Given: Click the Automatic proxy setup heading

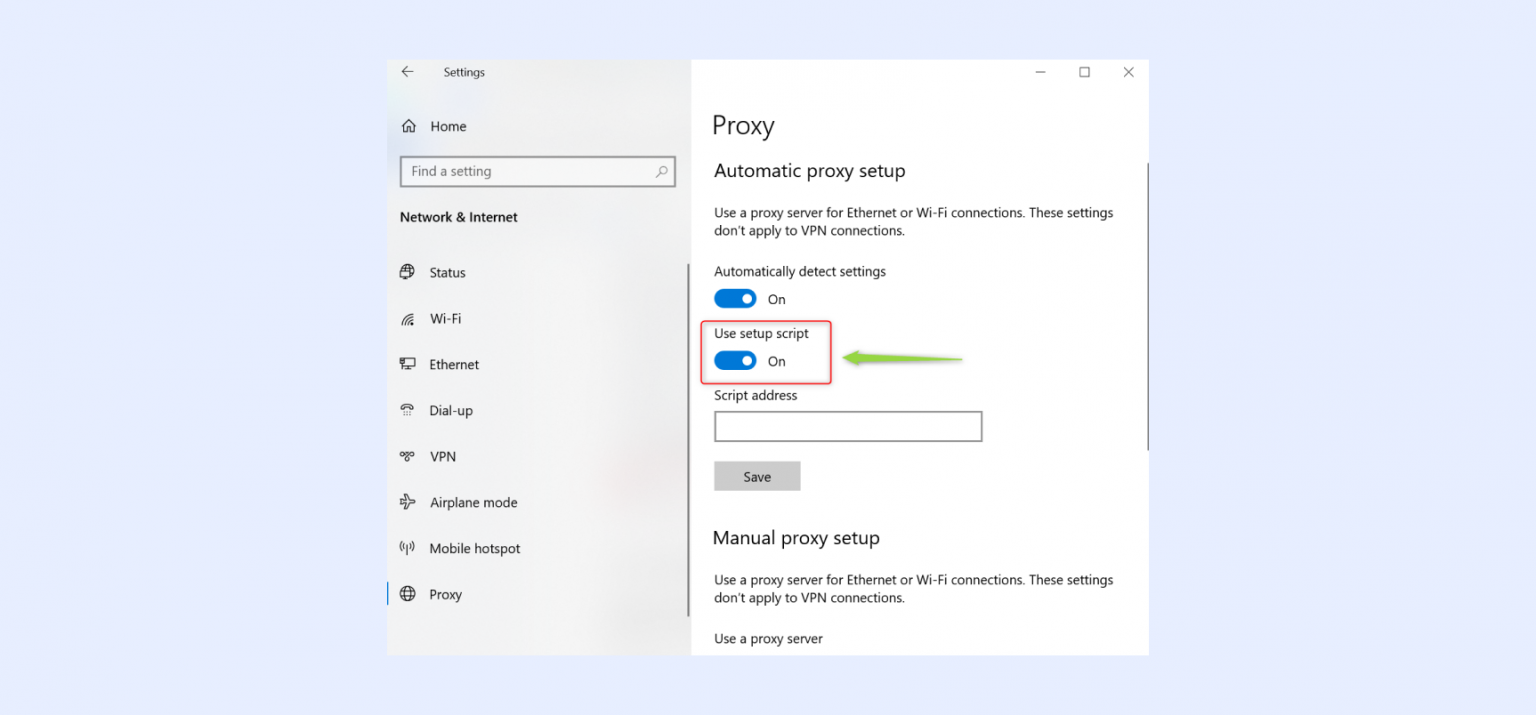Looking at the screenshot, I should coord(810,171).
